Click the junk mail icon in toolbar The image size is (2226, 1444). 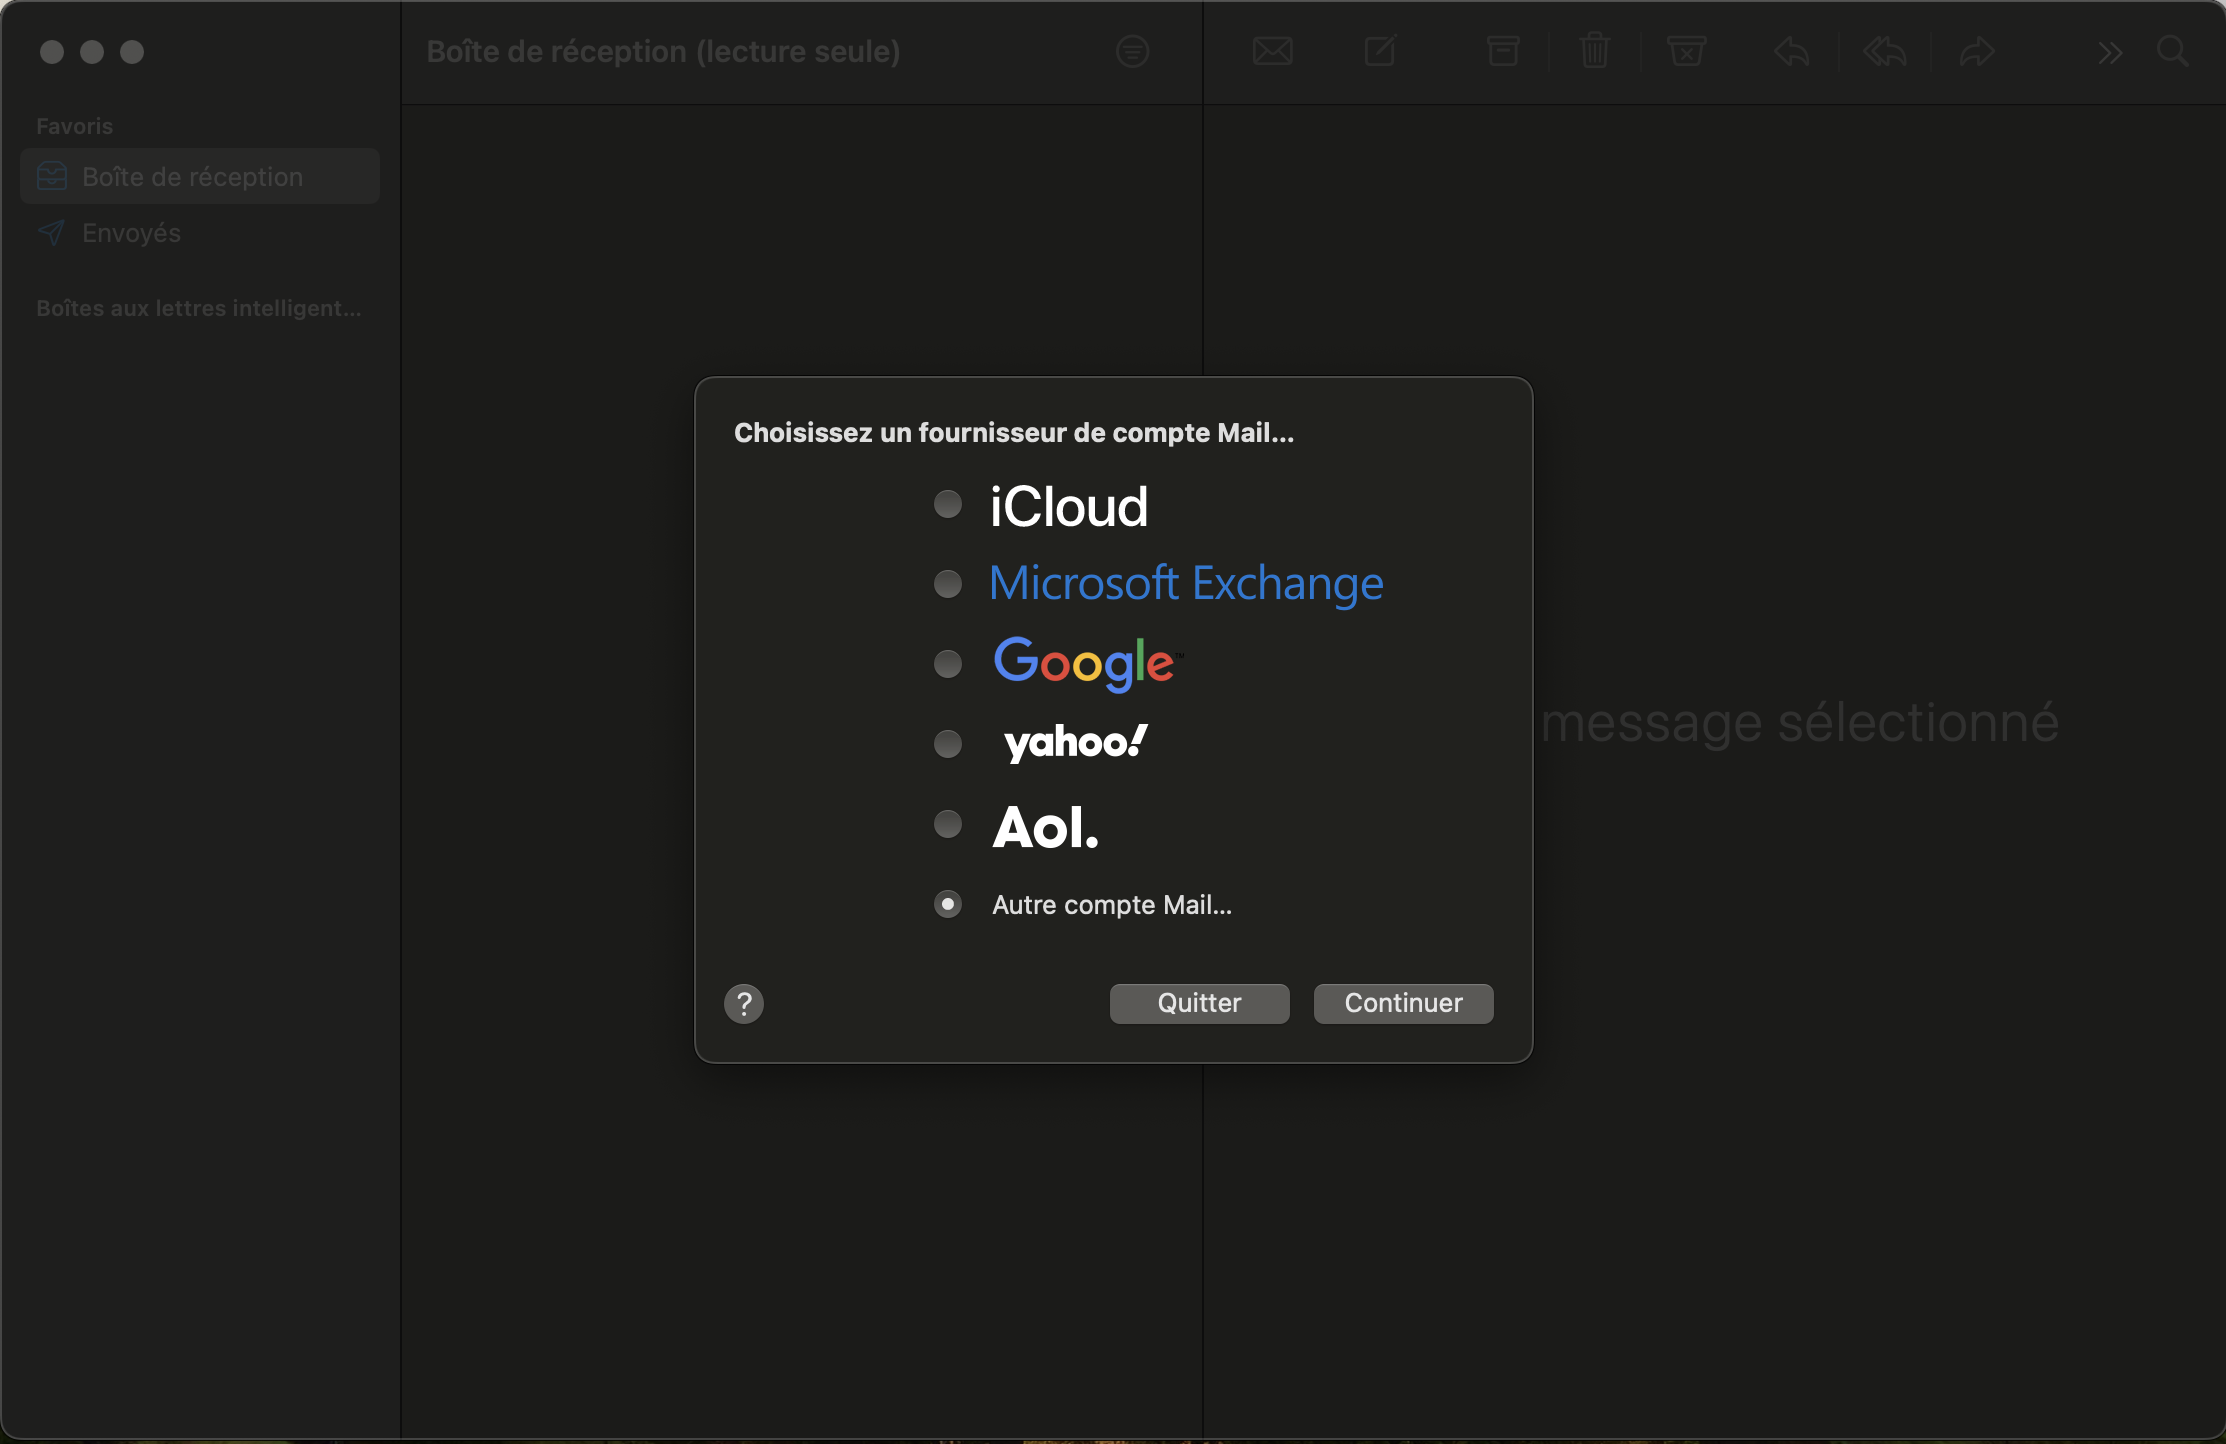coord(1686,51)
